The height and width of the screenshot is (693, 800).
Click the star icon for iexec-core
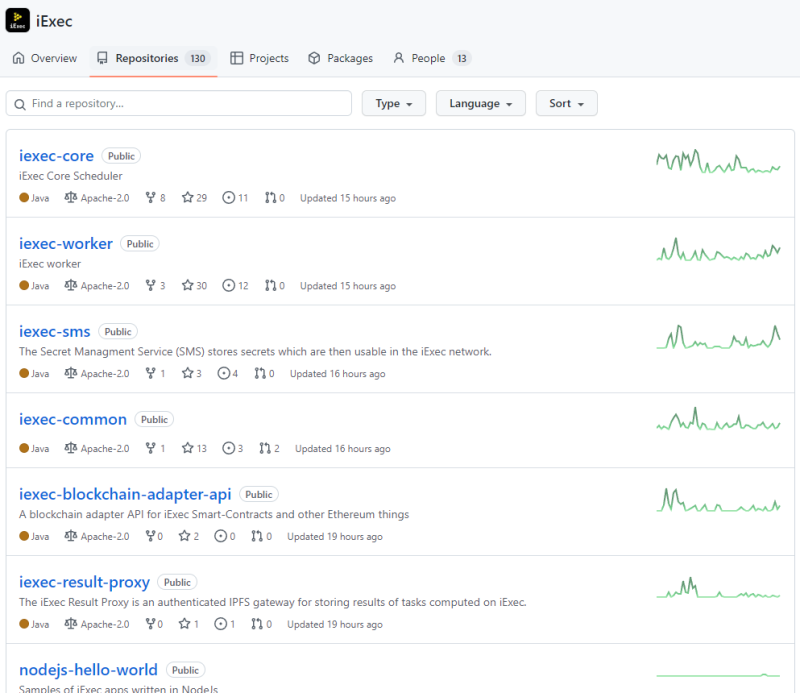click(187, 197)
